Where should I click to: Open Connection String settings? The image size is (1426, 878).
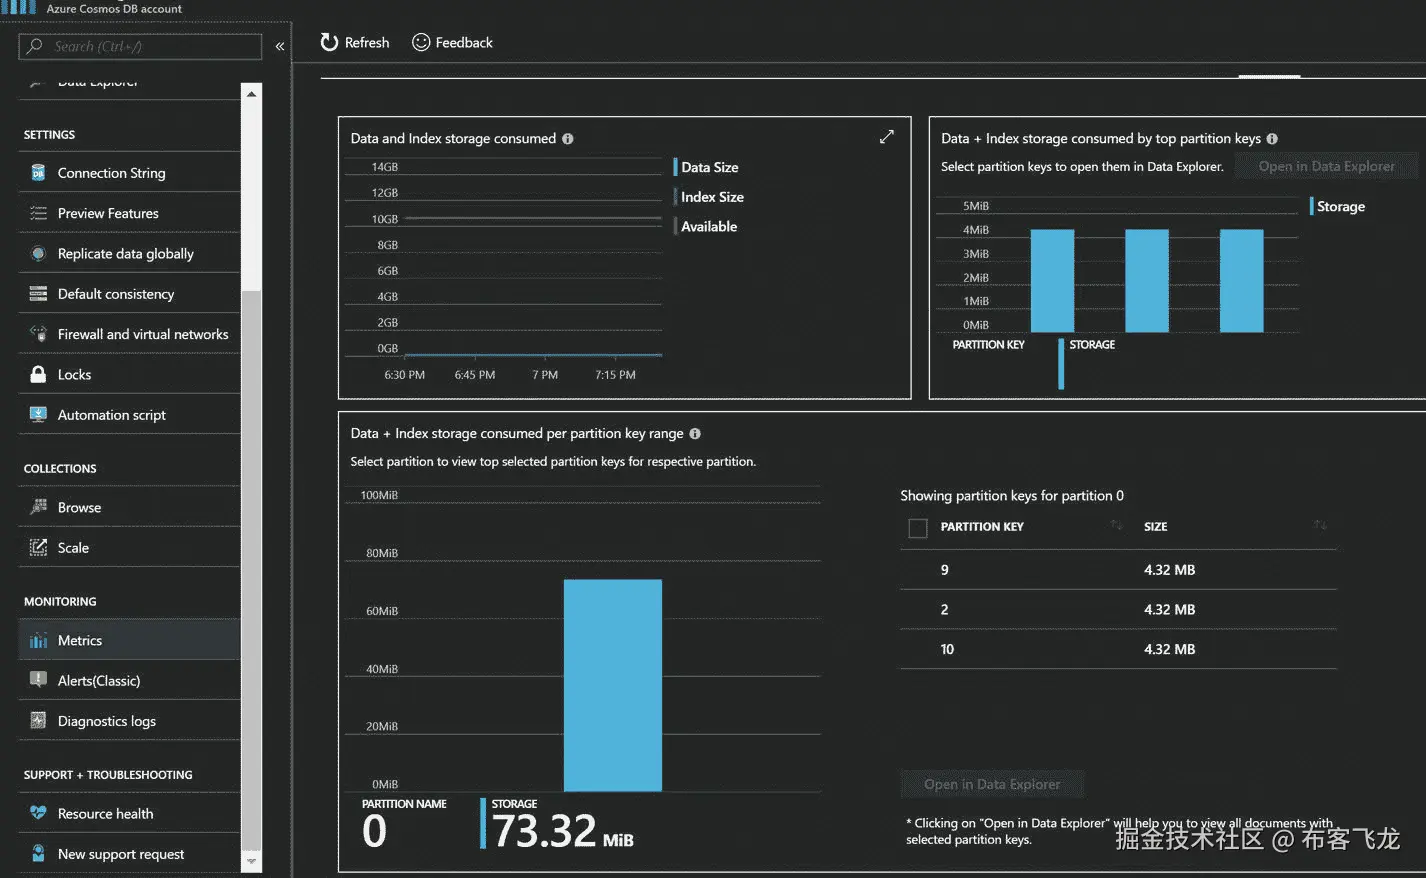130,173
